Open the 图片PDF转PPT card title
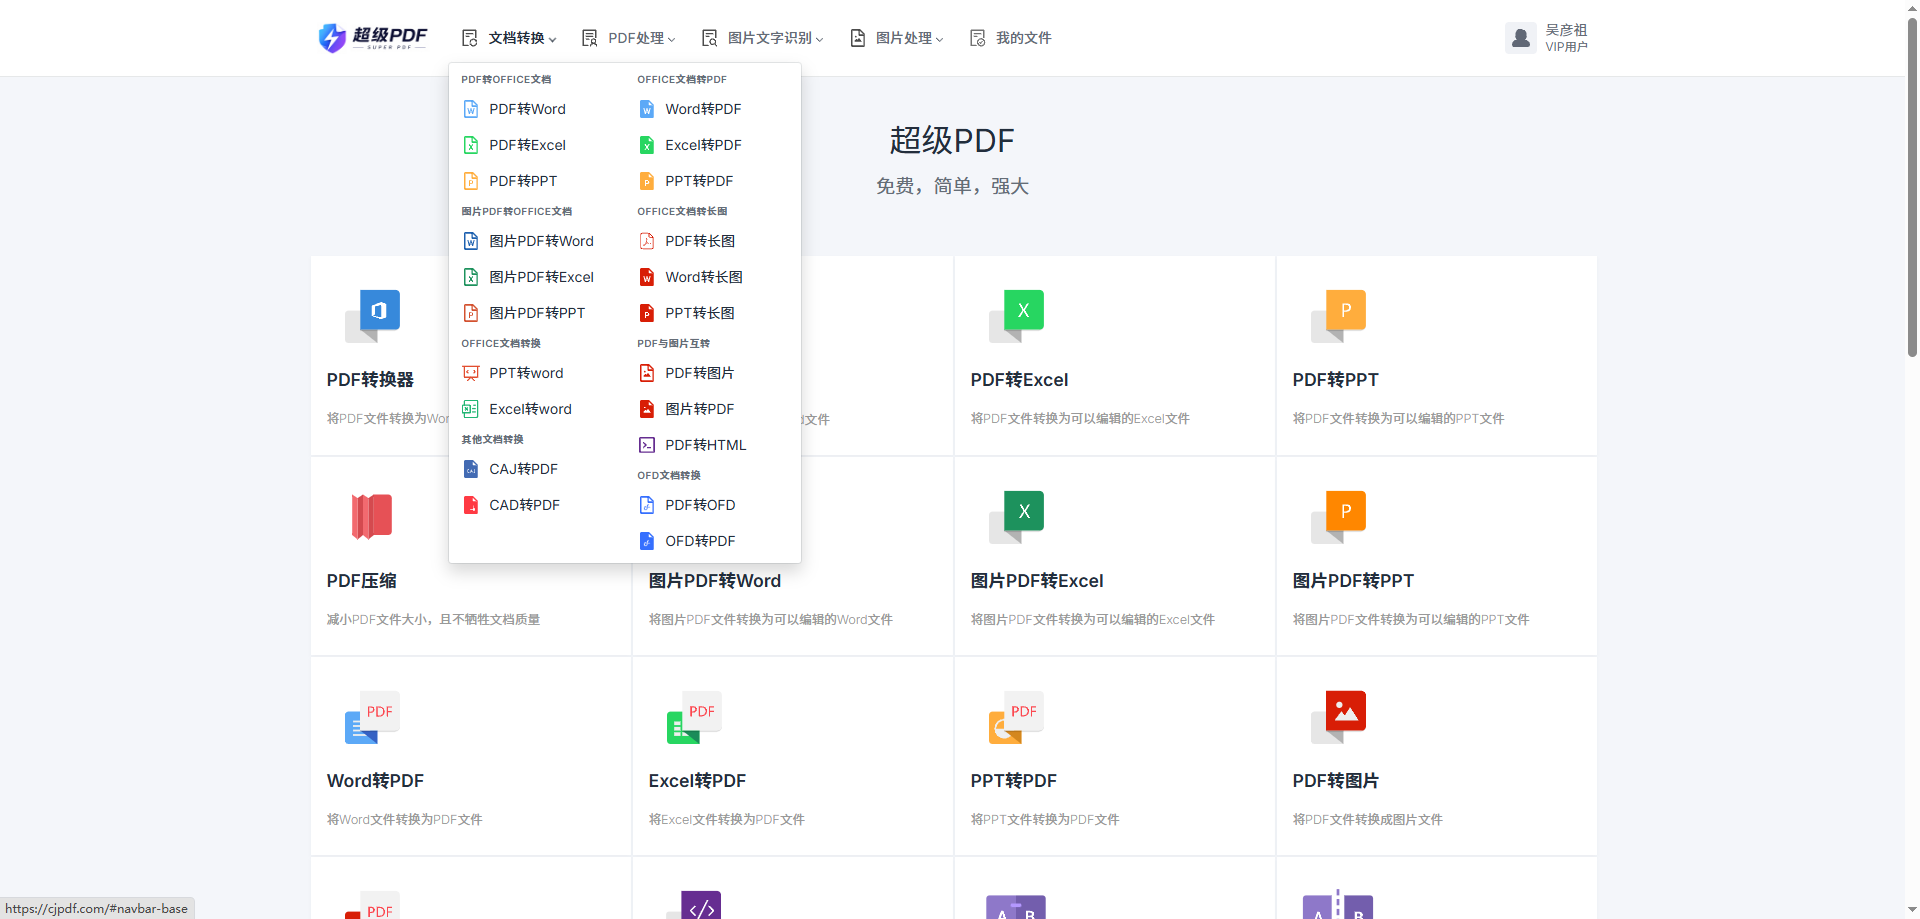 tap(1353, 581)
